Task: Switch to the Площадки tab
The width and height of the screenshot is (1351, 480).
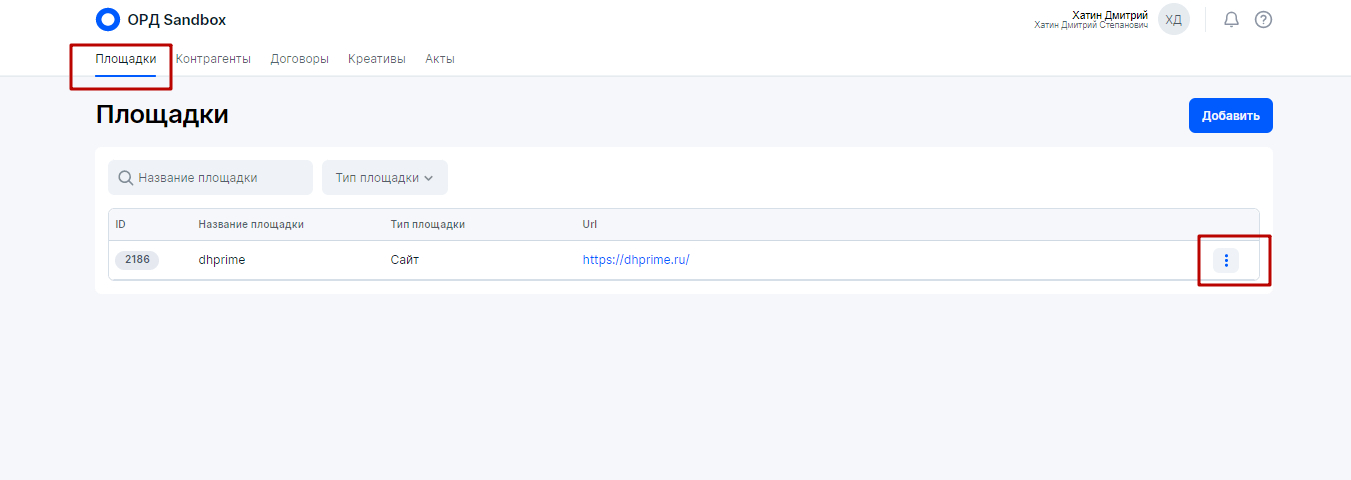Action: coord(126,59)
